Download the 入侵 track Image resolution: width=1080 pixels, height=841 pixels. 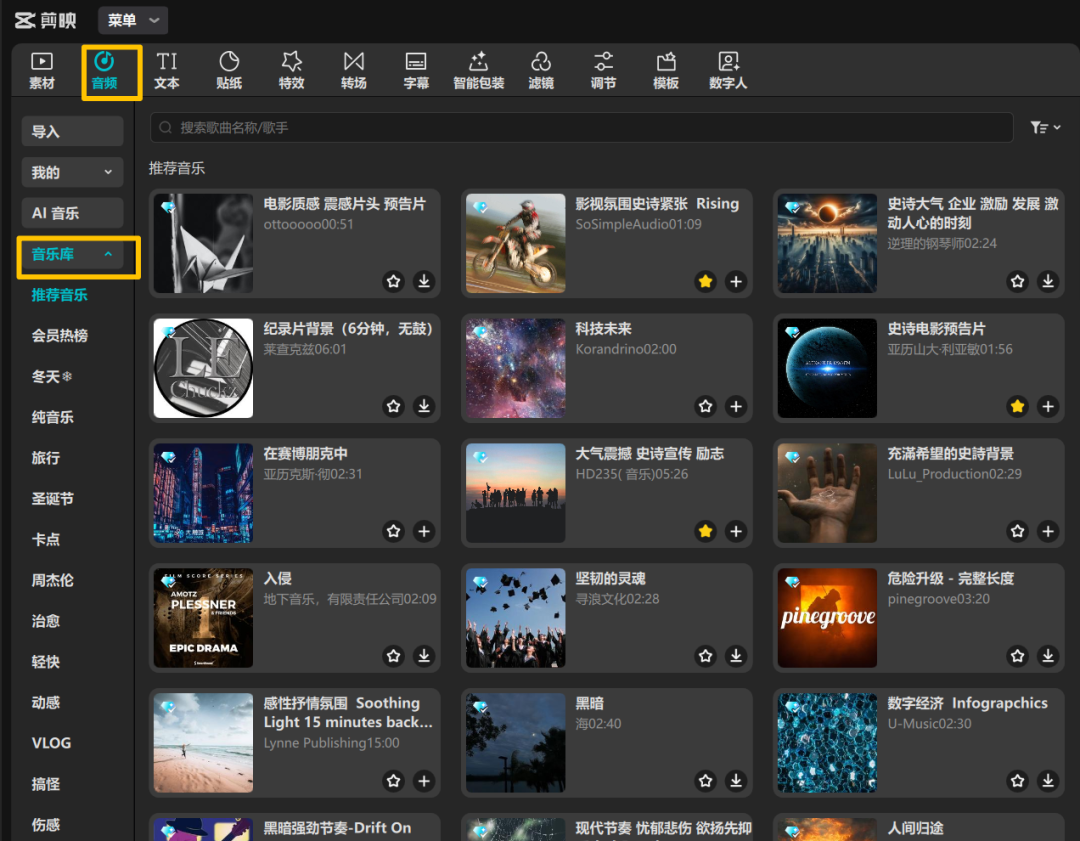pyautogui.click(x=424, y=656)
